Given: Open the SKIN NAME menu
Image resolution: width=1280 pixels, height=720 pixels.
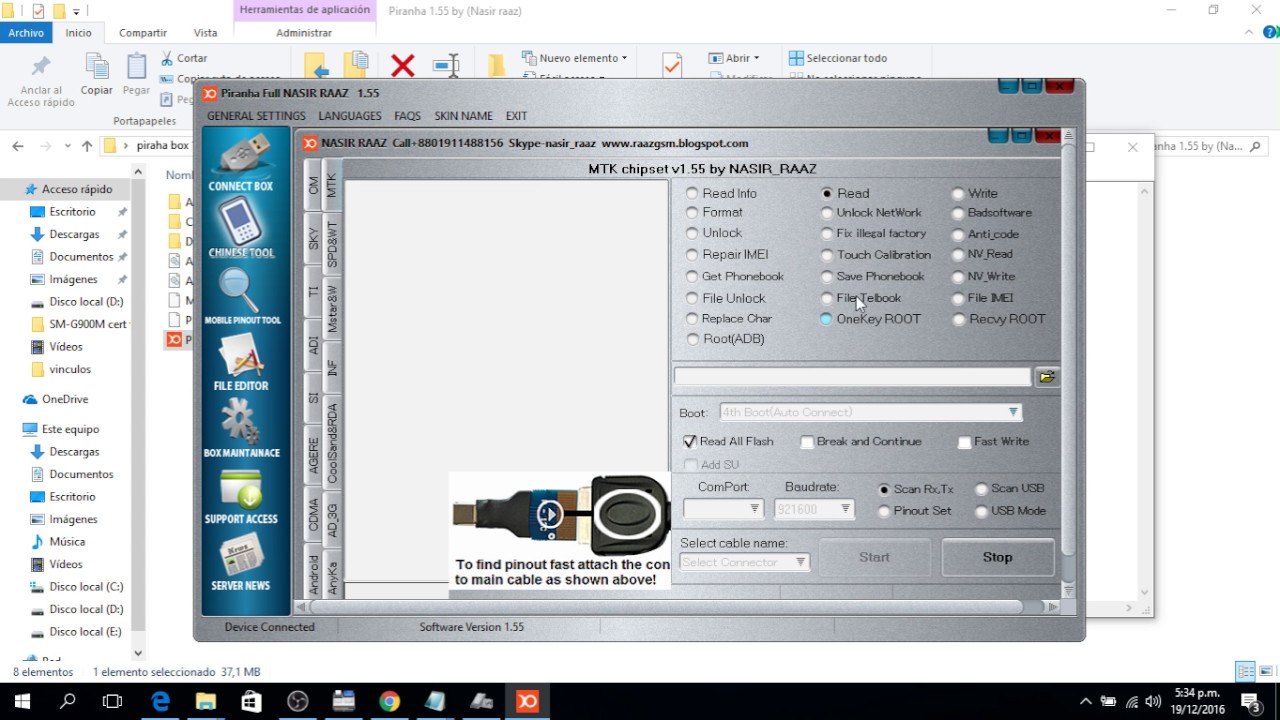Looking at the screenshot, I should tap(463, 116).
